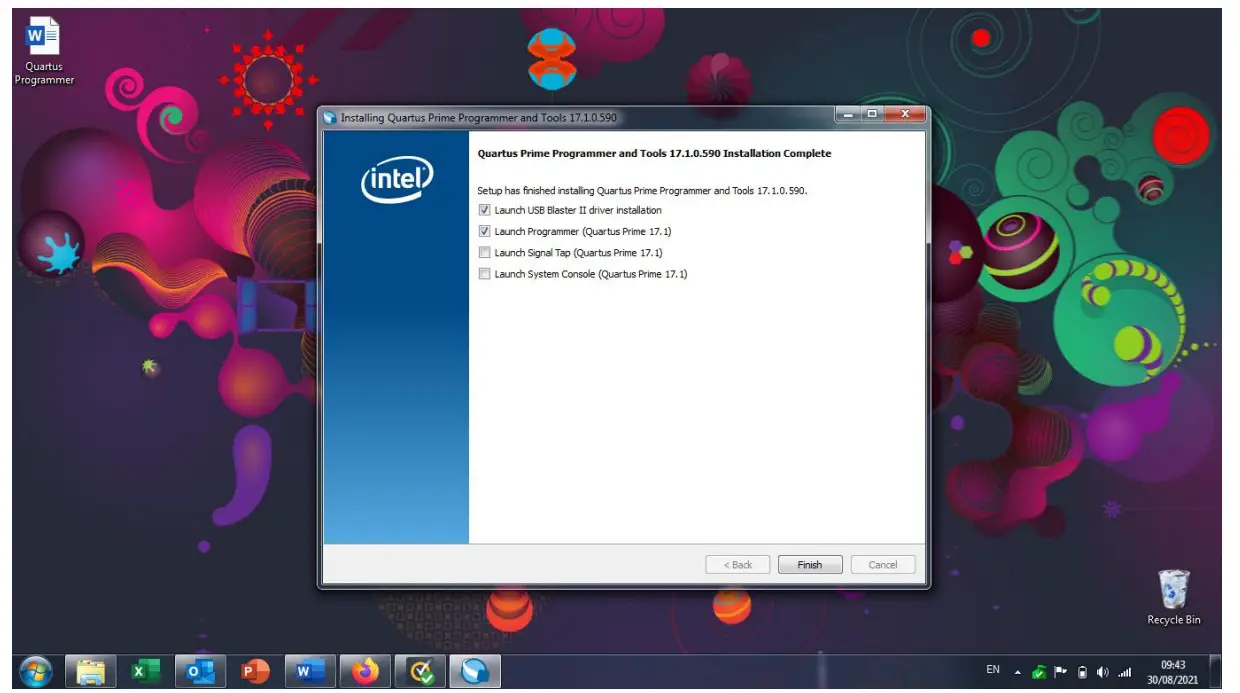The image size is (1240, 693).
Task: Click the Cancel button in installer
Action: click(x=883, y=565)
